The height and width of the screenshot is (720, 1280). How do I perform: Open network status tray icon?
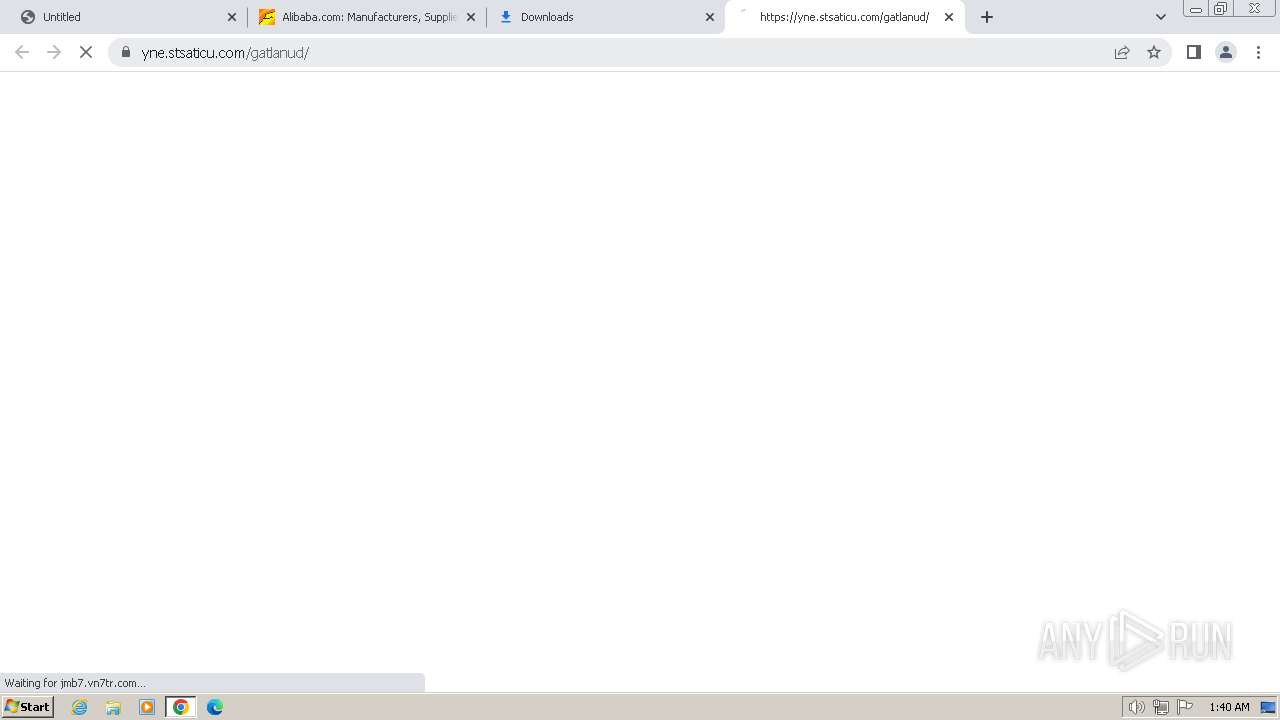[1160, 707]
